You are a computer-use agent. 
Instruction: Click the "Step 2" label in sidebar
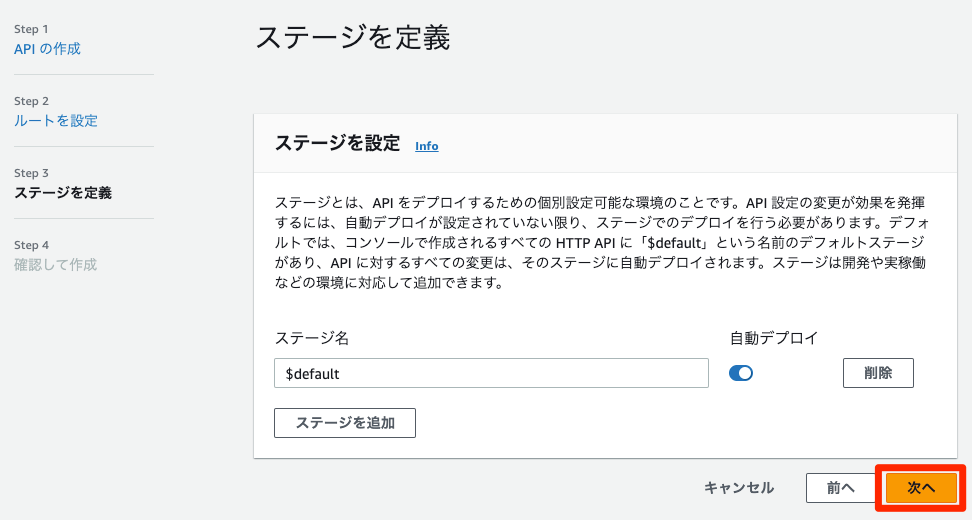pos(32,101)
